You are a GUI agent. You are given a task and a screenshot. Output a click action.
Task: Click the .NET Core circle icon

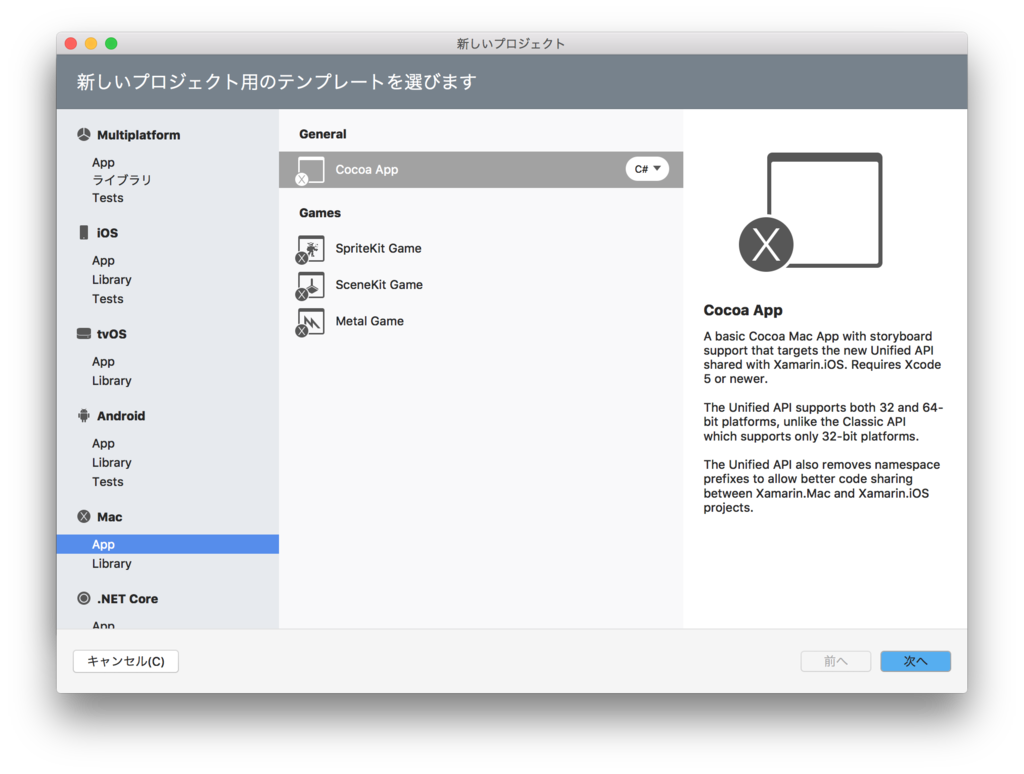[84, 598]
